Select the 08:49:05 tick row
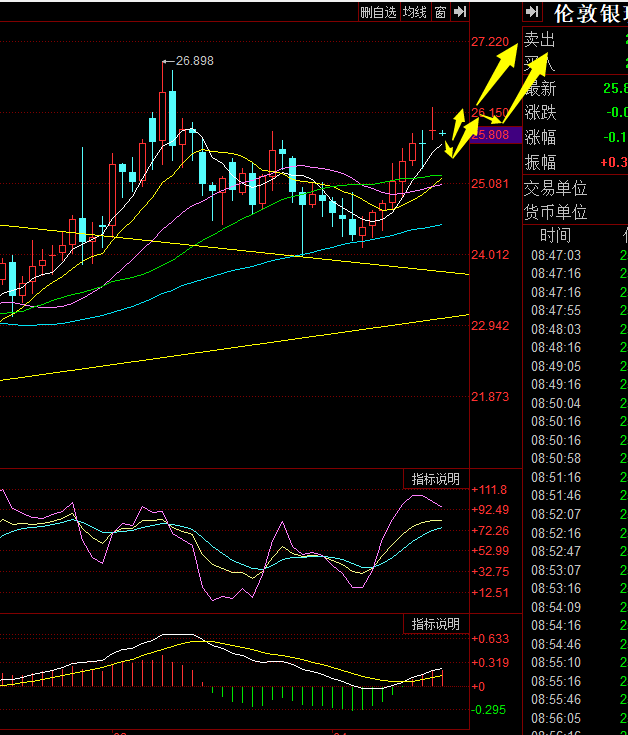 pos(576,366)
